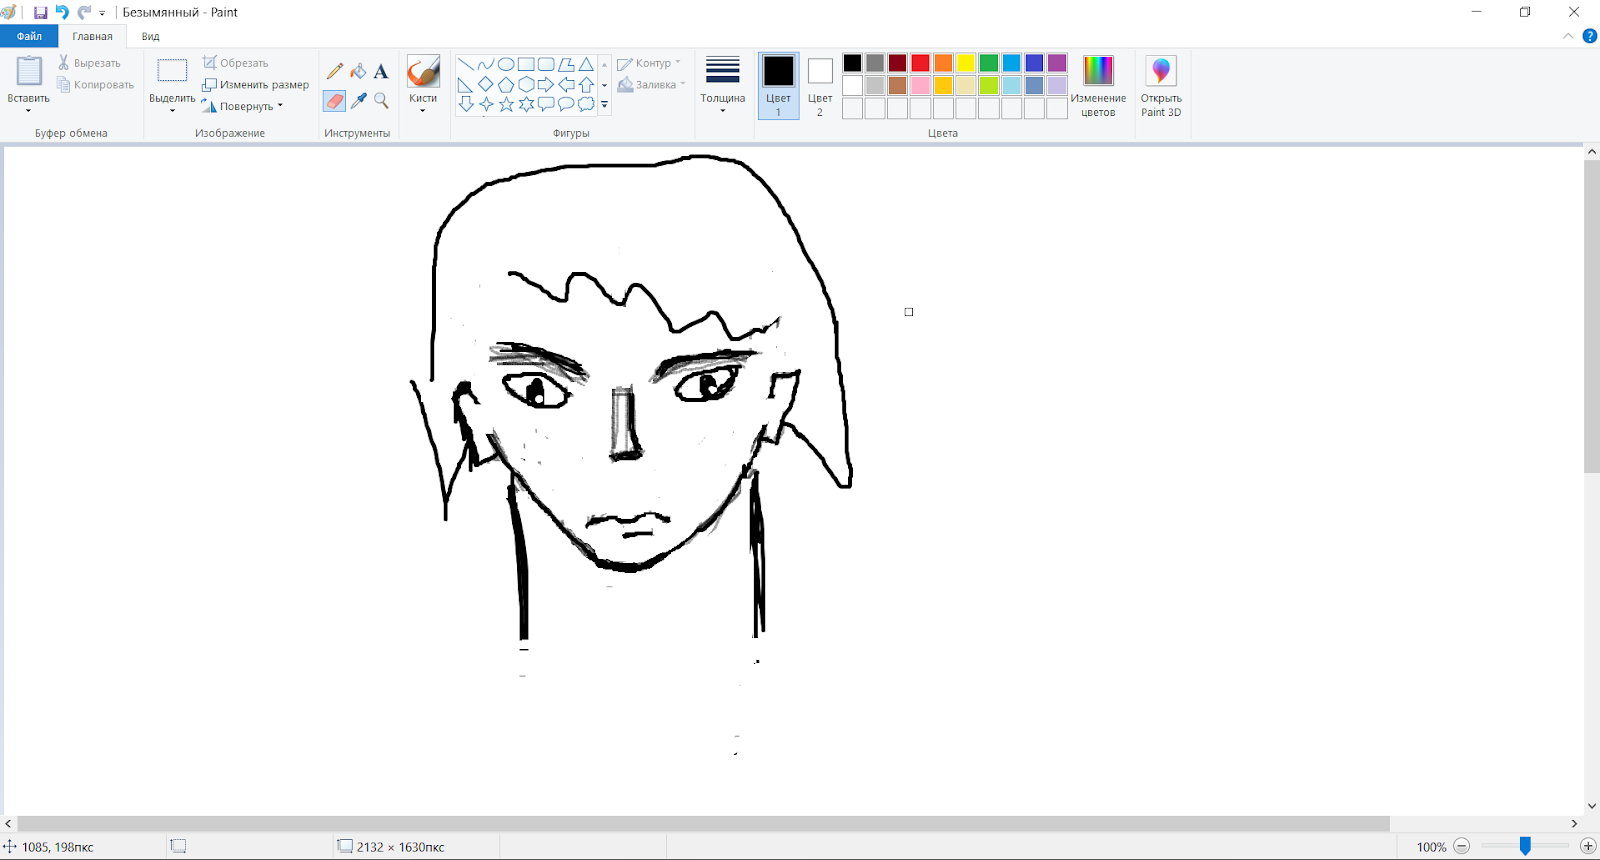Click the vertical scrollbar down arrow
Image resolution: width=1600 pixels, height=860 pixels.
[x=1591, y=806]
